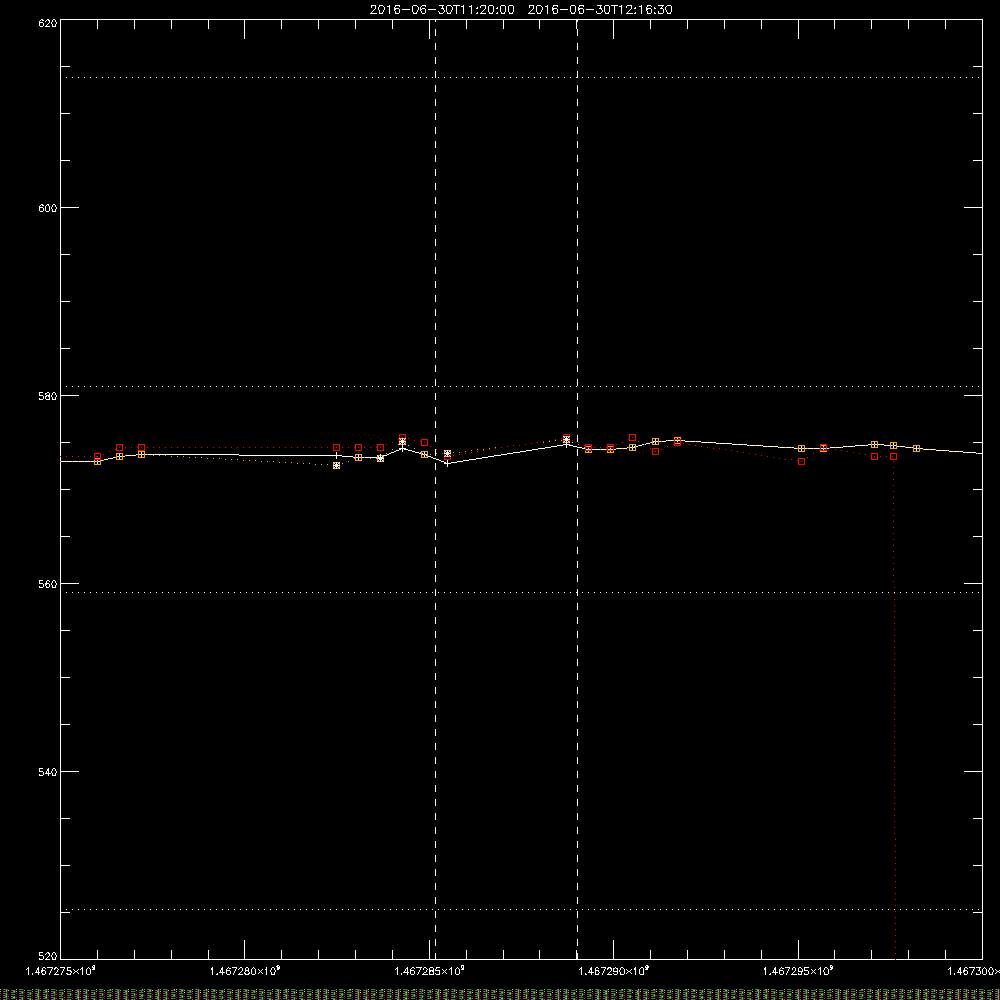The width and height of the screenshot is (1000, 1000).
Task: Click the dotted horizontal line near 581
Action: pyautogui.click(x=521, y=386)
